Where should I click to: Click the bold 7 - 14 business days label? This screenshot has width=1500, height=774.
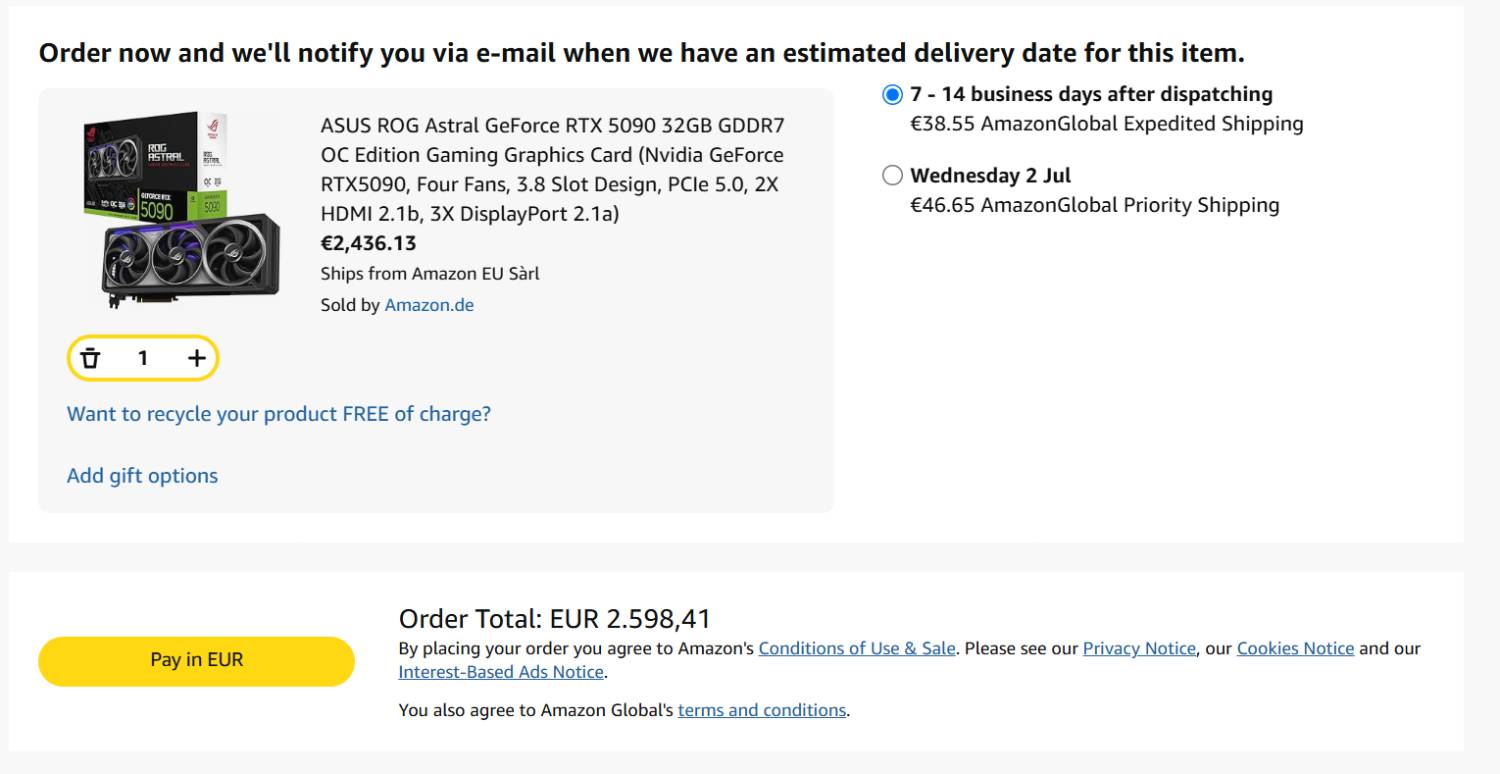pos(1091,94)
